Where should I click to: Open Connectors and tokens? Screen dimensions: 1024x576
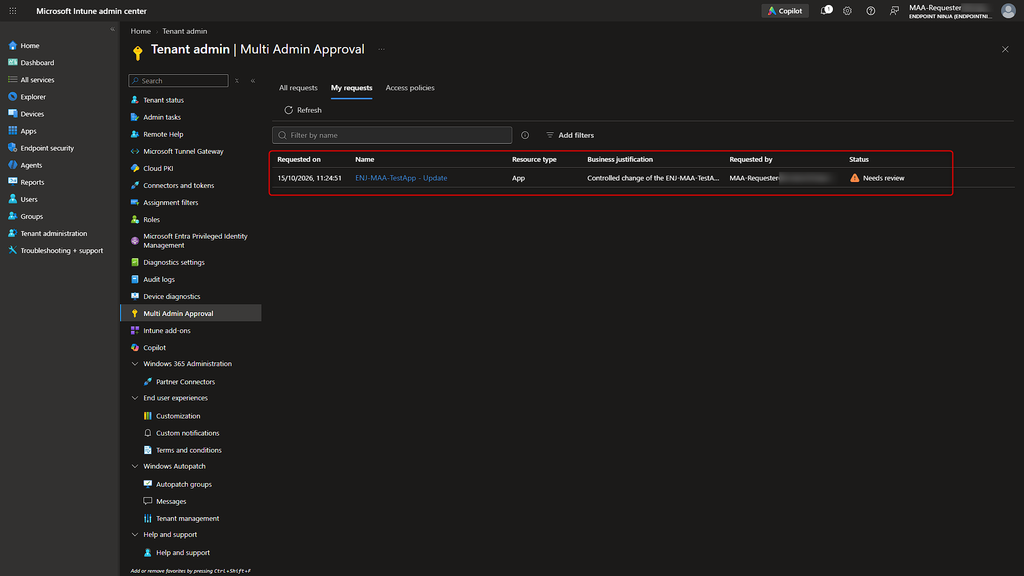[x=178, y=185]
